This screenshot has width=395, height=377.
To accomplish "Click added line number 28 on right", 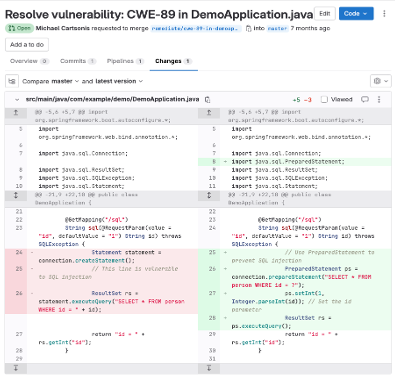I will [212, 318].
